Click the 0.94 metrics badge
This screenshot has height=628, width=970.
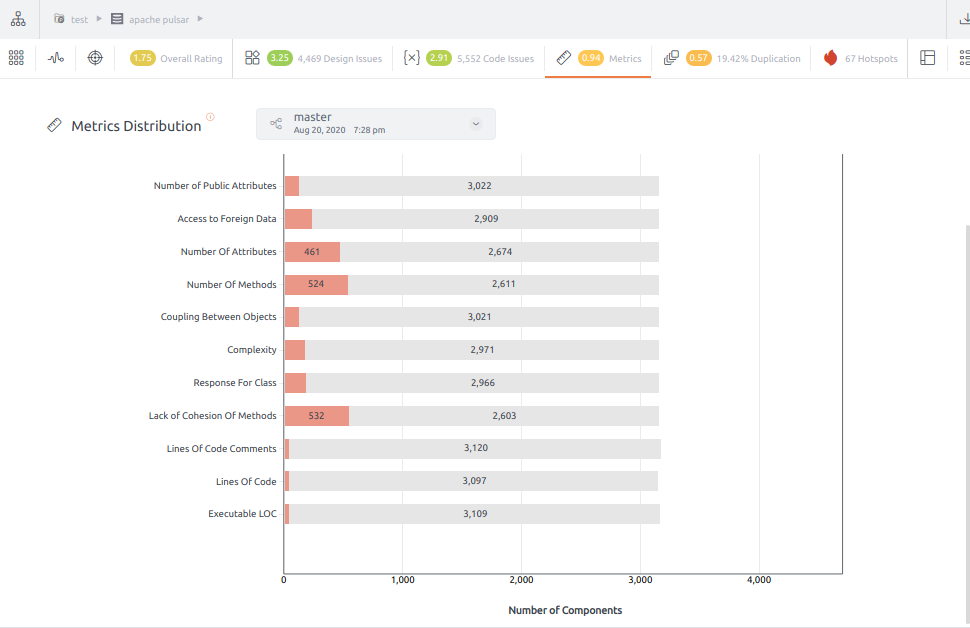591,58
